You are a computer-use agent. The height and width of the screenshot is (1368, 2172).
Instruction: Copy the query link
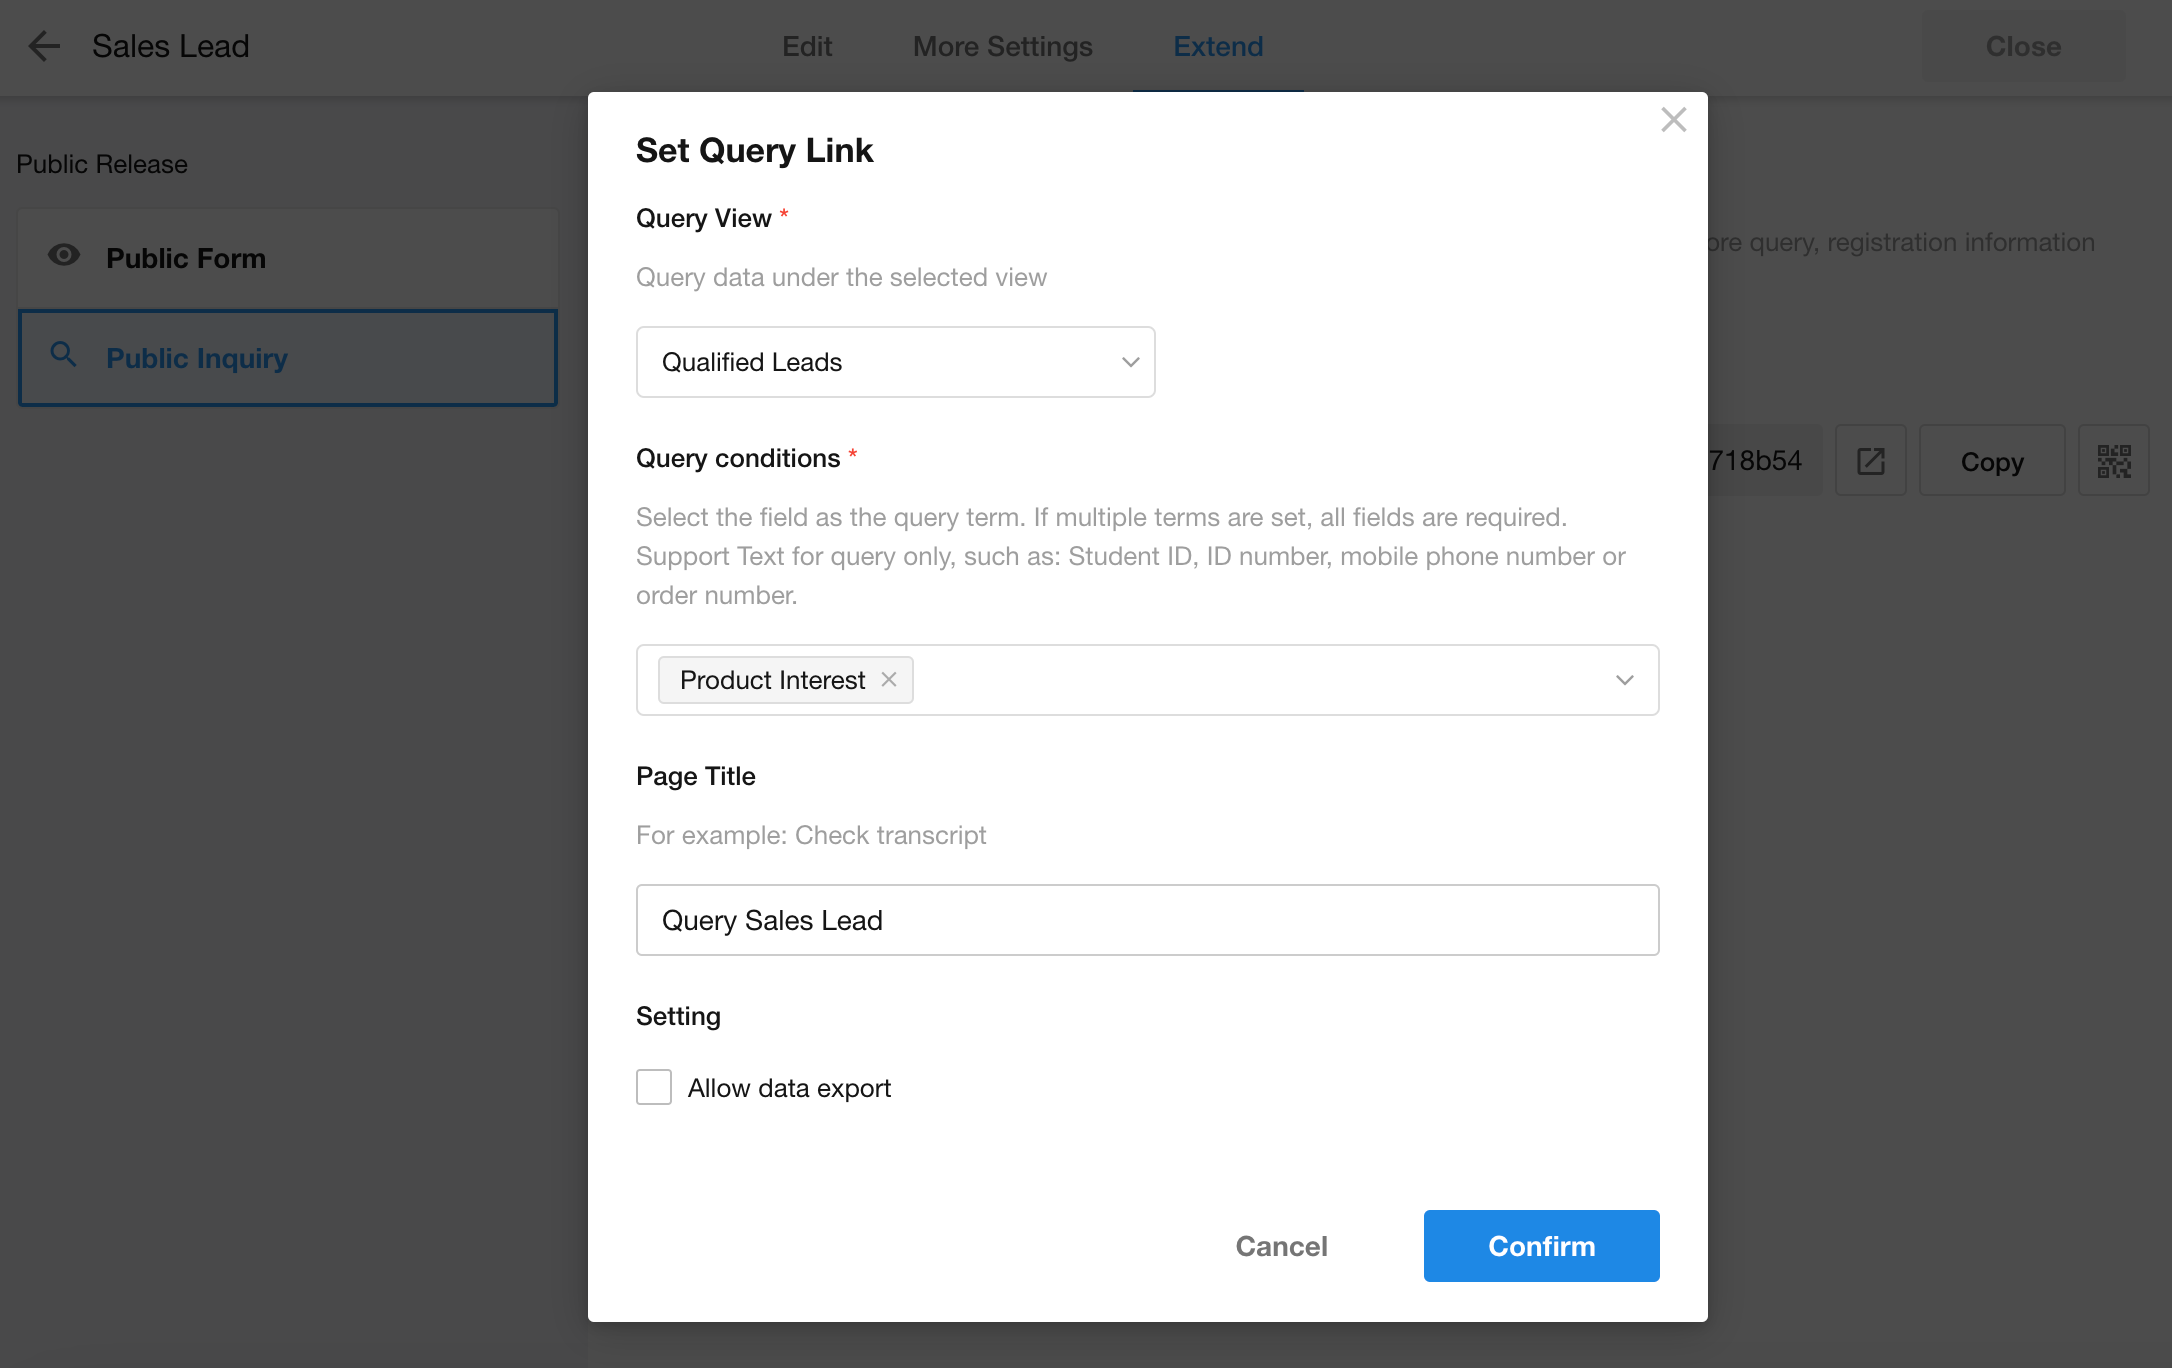click(1991, 461)
